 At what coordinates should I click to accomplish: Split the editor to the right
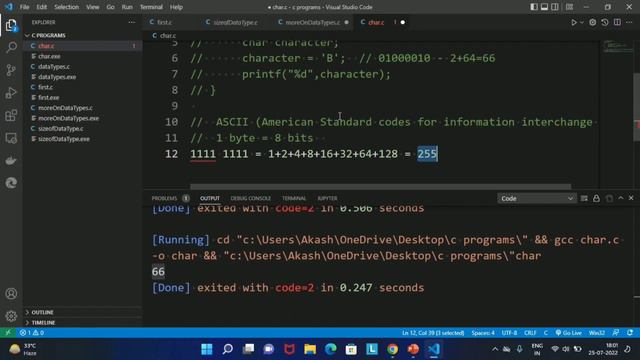click(x=617, y=22)
